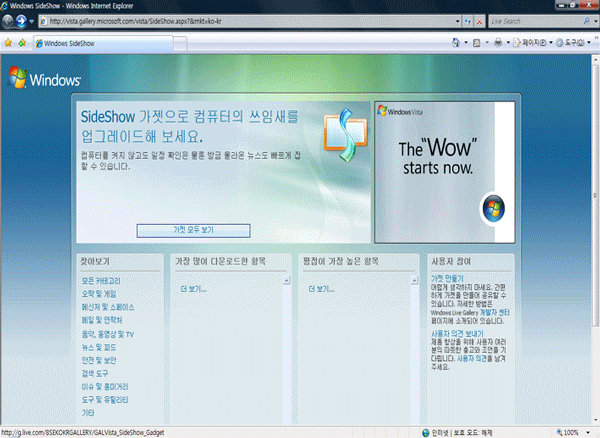
Task: Click the 사용자 참여 panel heading
Action: tap(451, 262)
